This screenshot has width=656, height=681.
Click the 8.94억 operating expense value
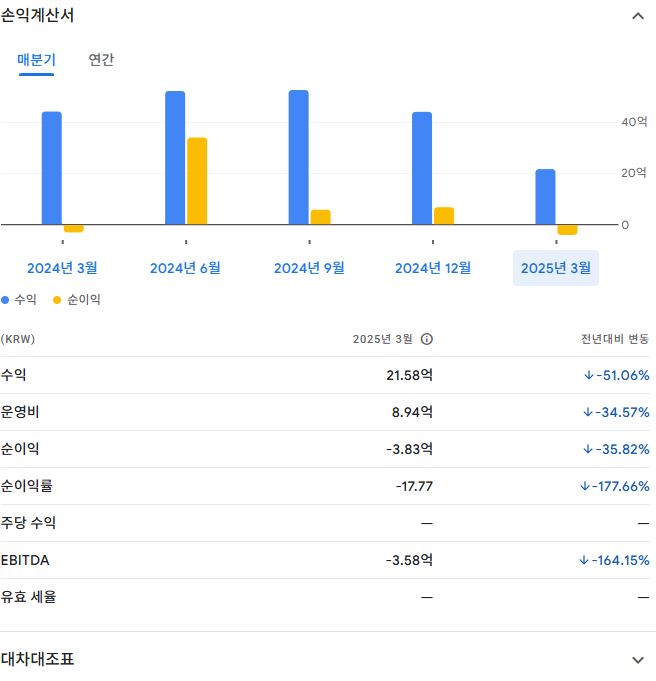(x=412, y=412)
